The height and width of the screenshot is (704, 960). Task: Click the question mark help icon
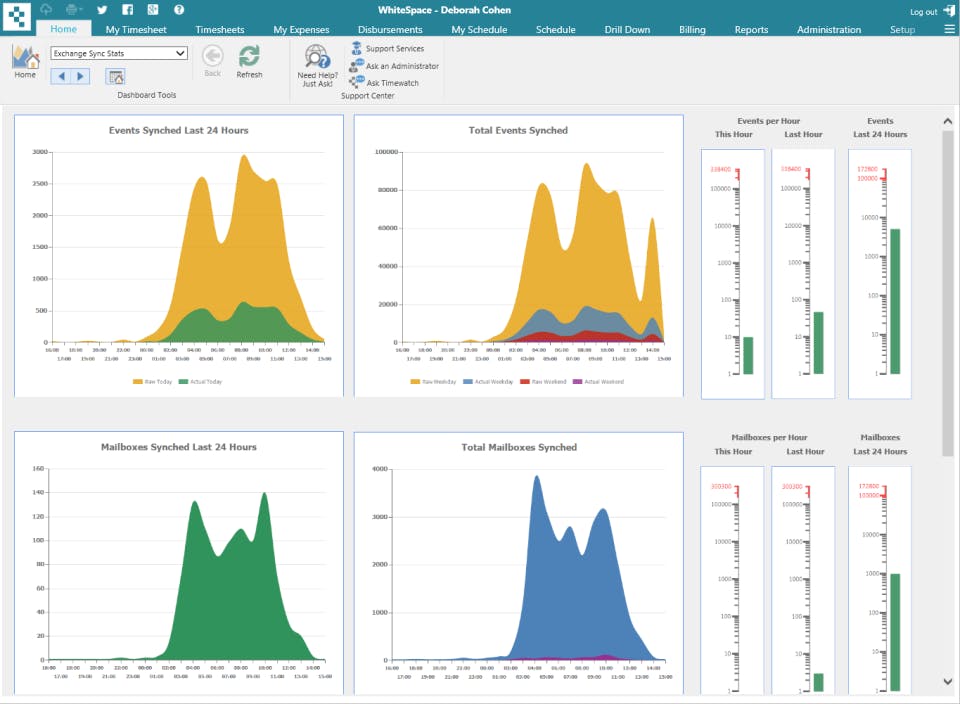click(x=178, y=10)
